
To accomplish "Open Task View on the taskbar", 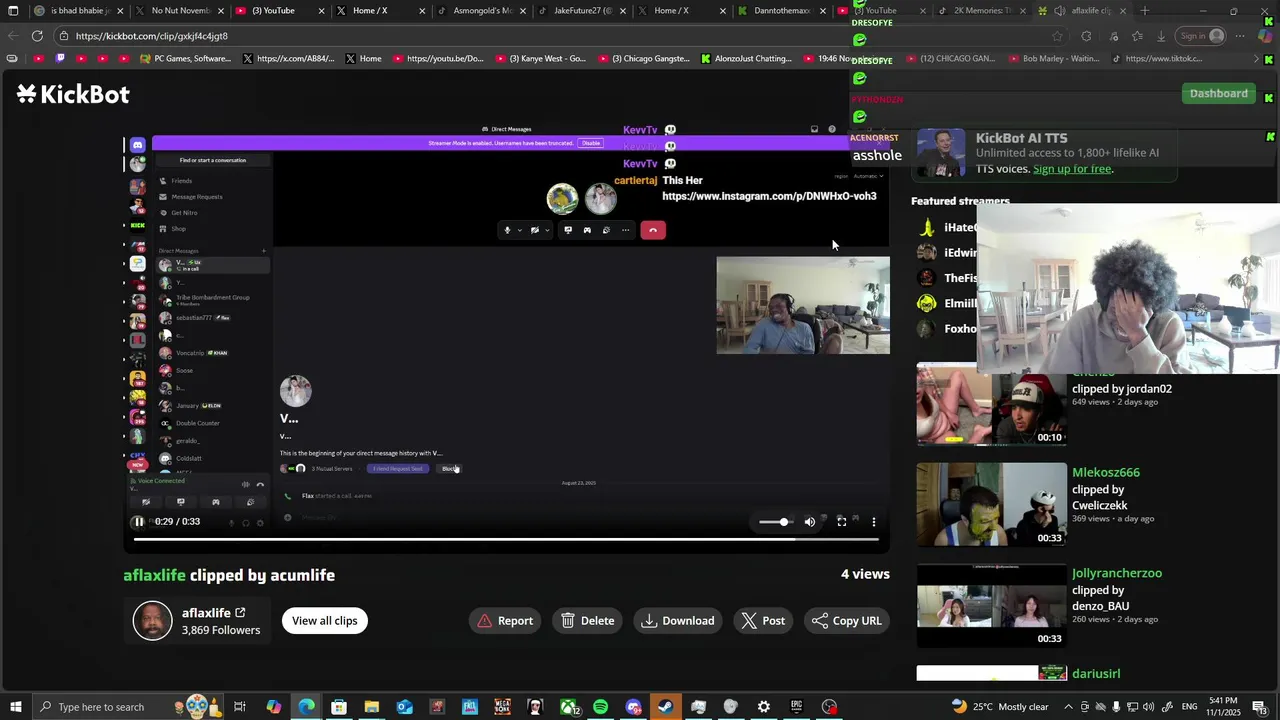I will pyautogui.click(x=240, y=707).
